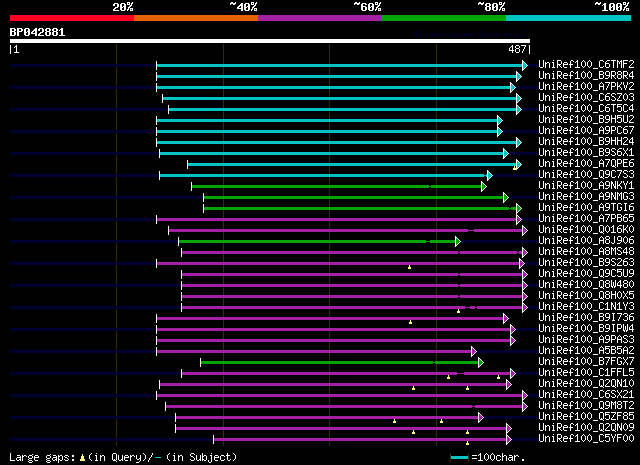
Task: Click the orange ~40% identity legend segment
Action: click(196, 18)
